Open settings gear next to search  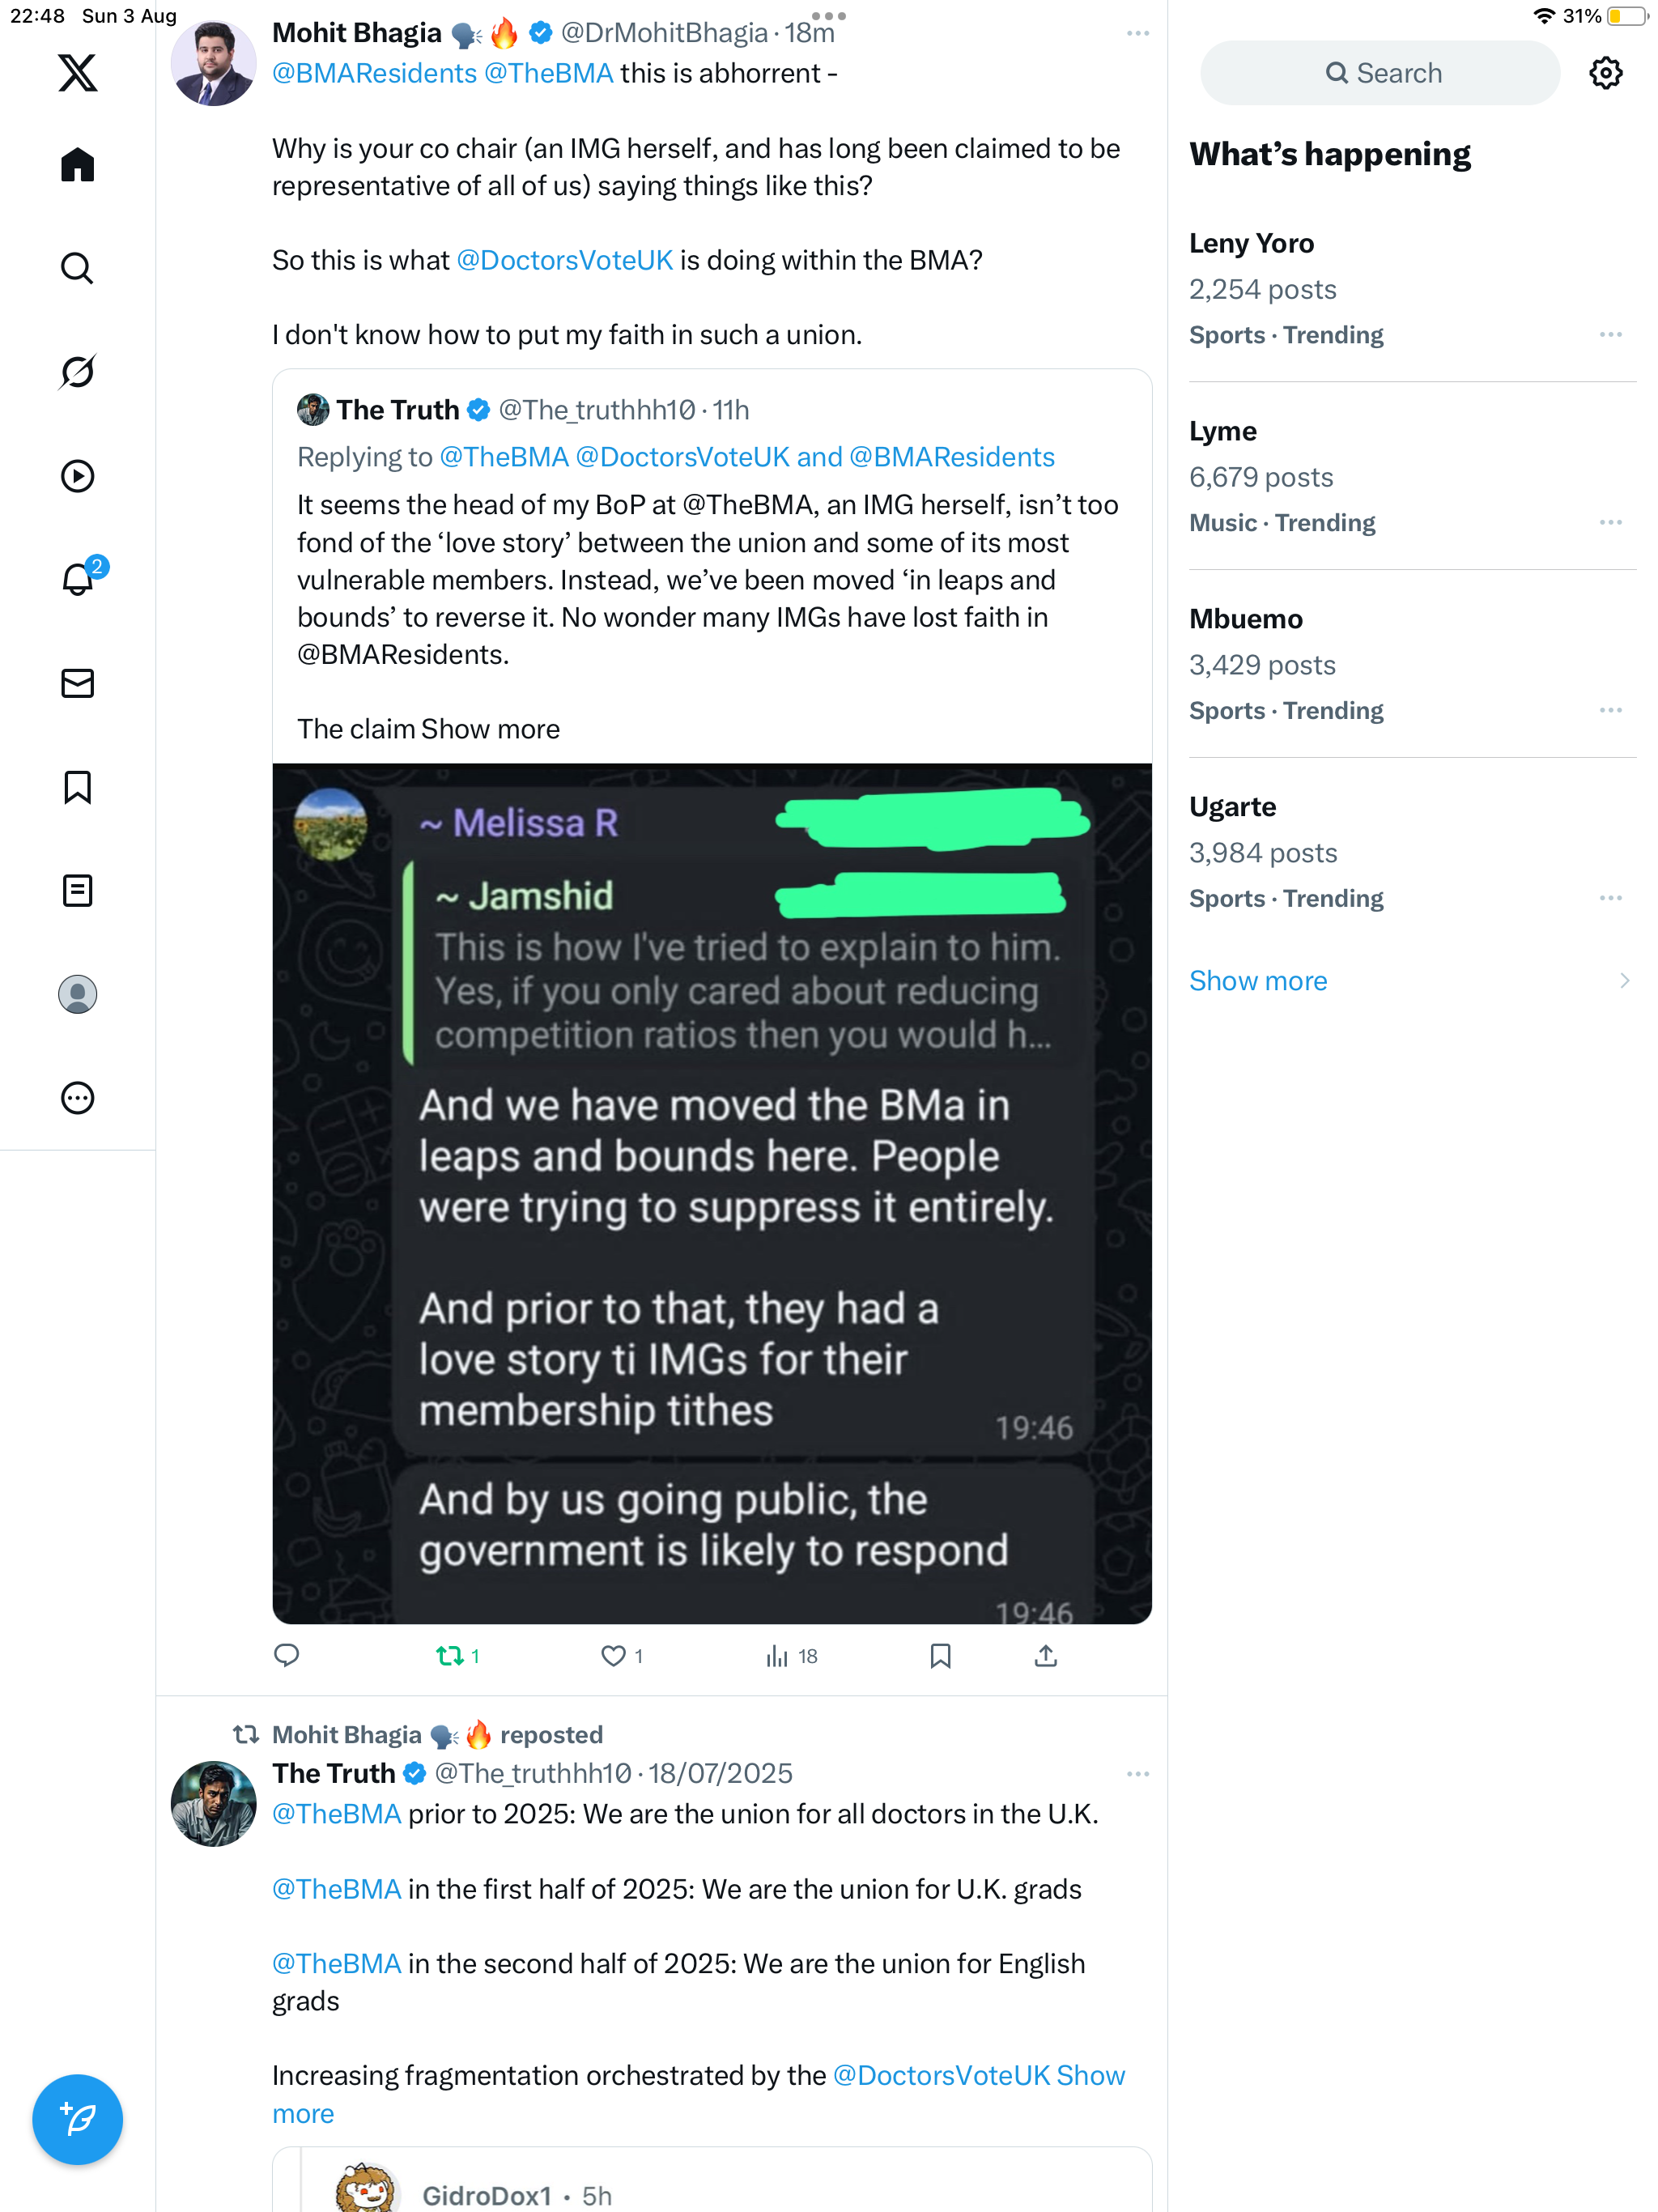point(1605,73)
